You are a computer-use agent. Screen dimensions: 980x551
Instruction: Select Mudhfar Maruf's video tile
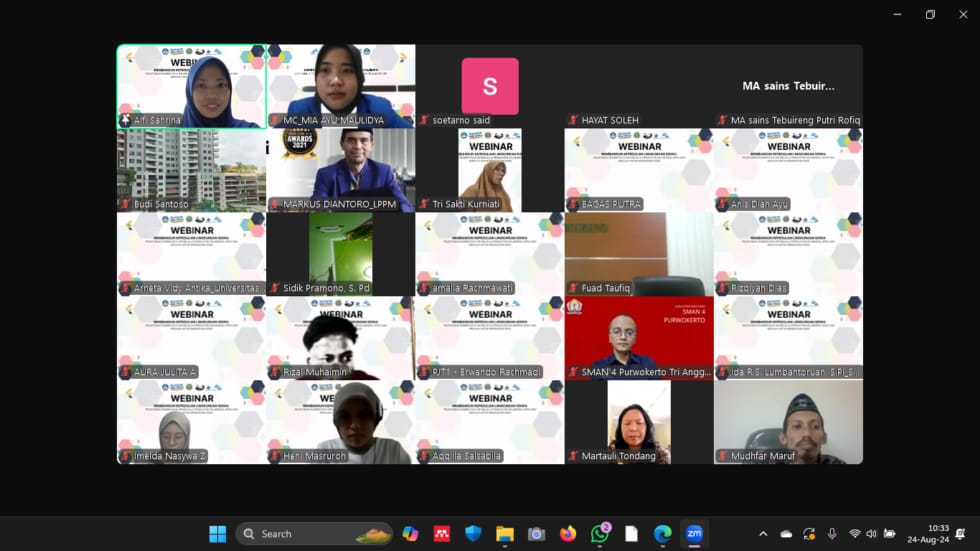(788, 422)
